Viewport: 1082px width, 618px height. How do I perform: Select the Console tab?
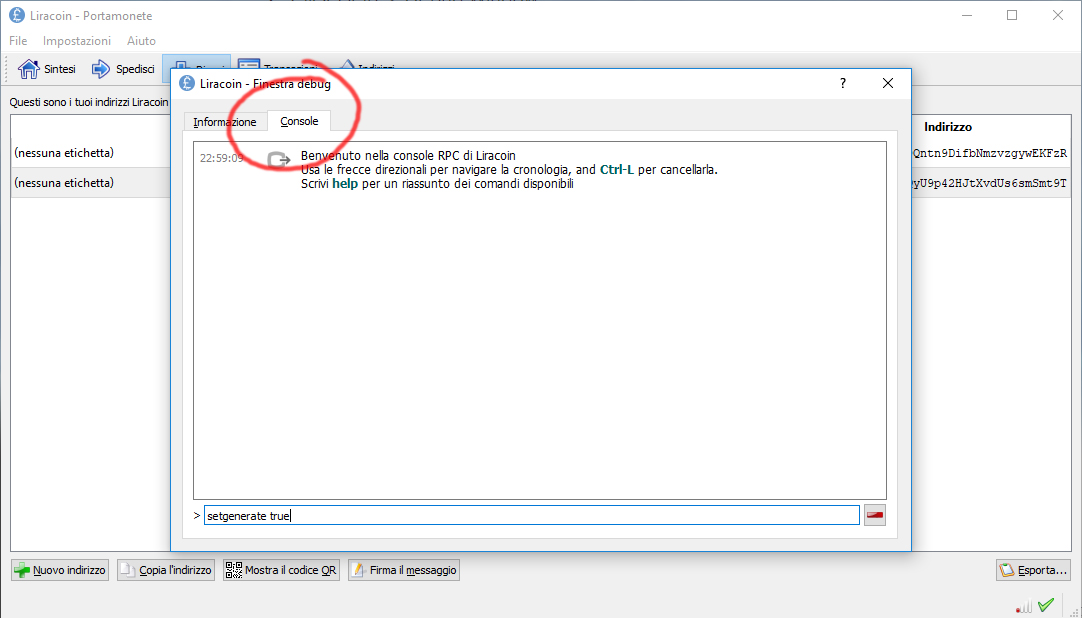click(299, 121)
